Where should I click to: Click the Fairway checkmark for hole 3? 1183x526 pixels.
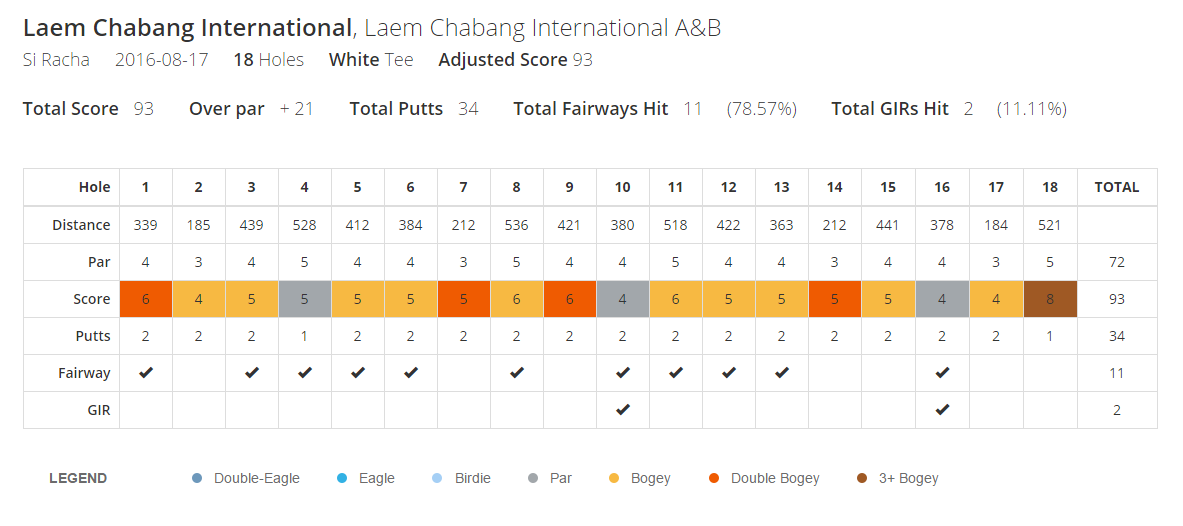[x=252, y=373]
